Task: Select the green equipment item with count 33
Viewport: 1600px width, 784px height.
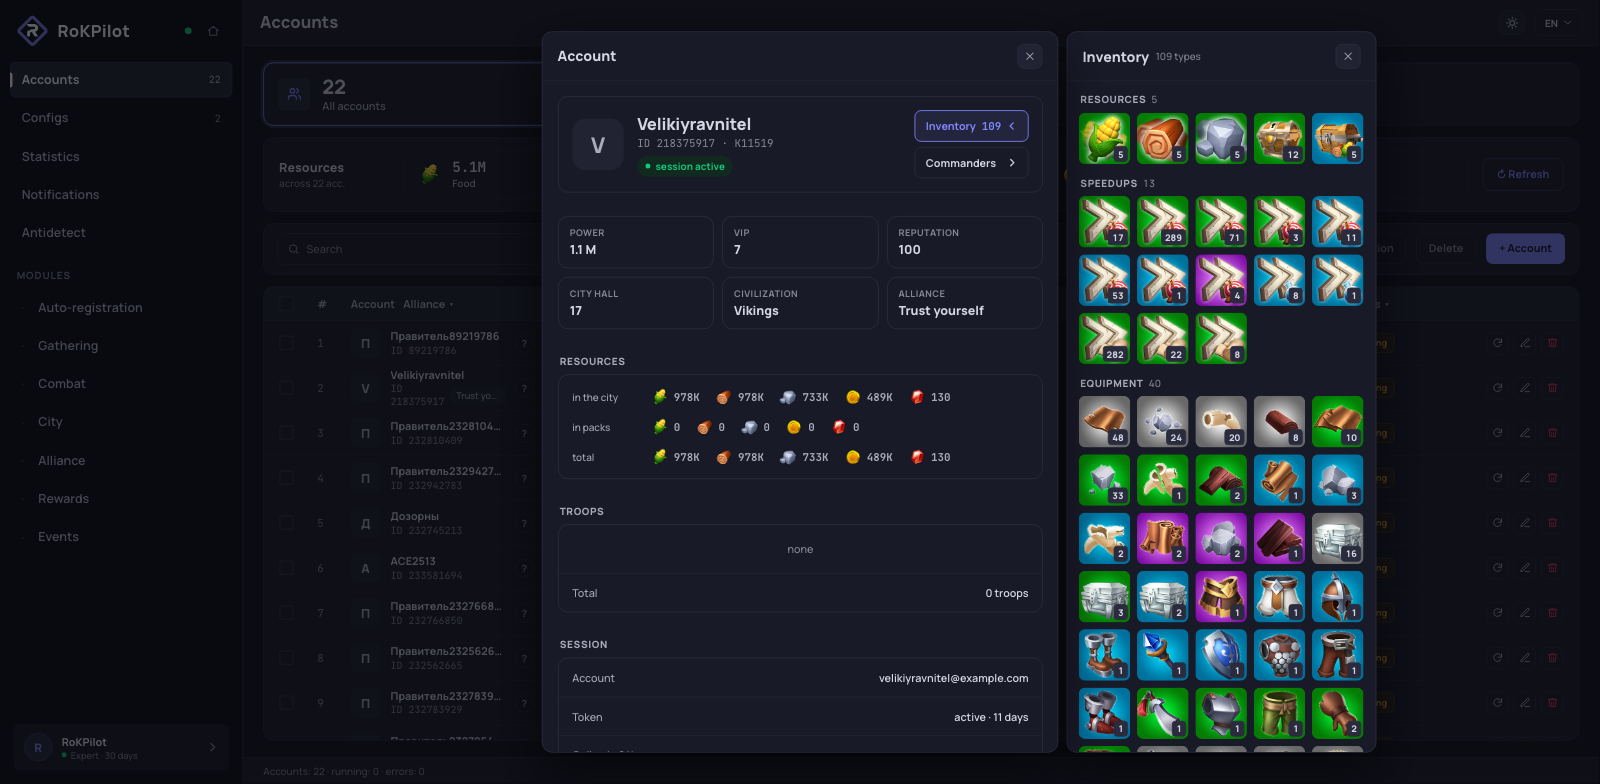Action: pos(1105,480)
